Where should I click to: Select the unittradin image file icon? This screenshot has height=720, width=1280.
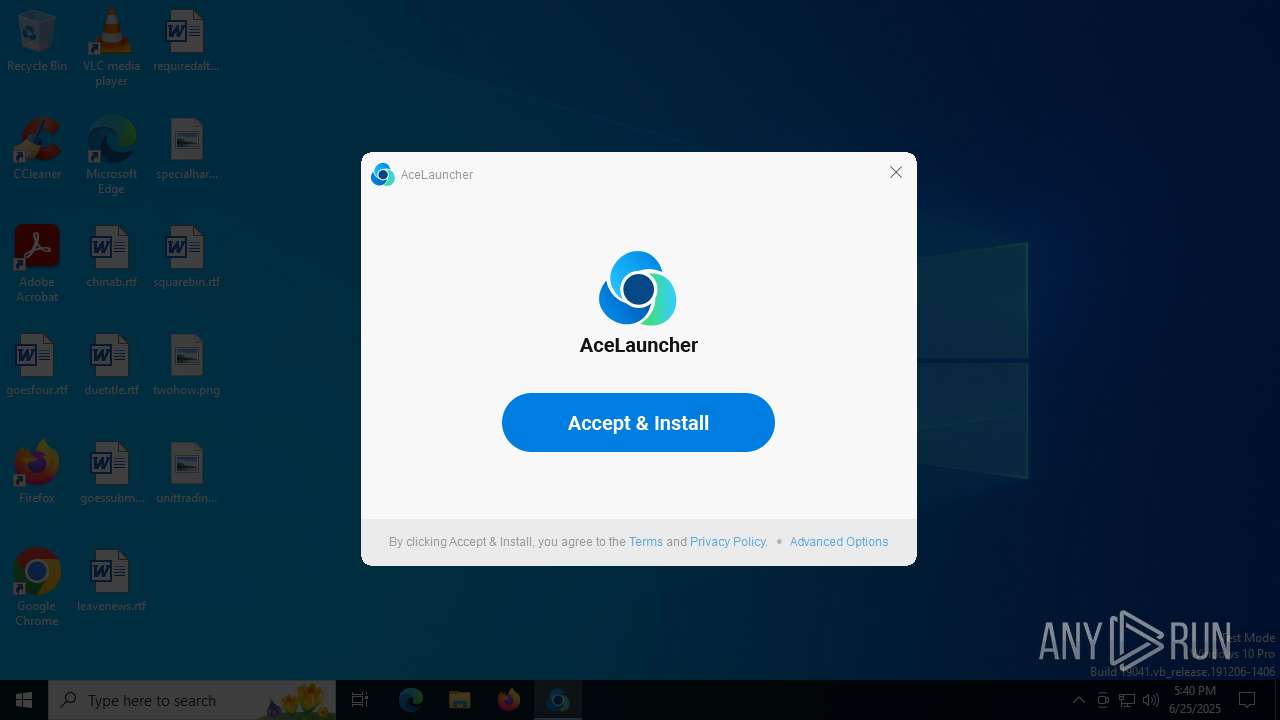click(186, 473)
